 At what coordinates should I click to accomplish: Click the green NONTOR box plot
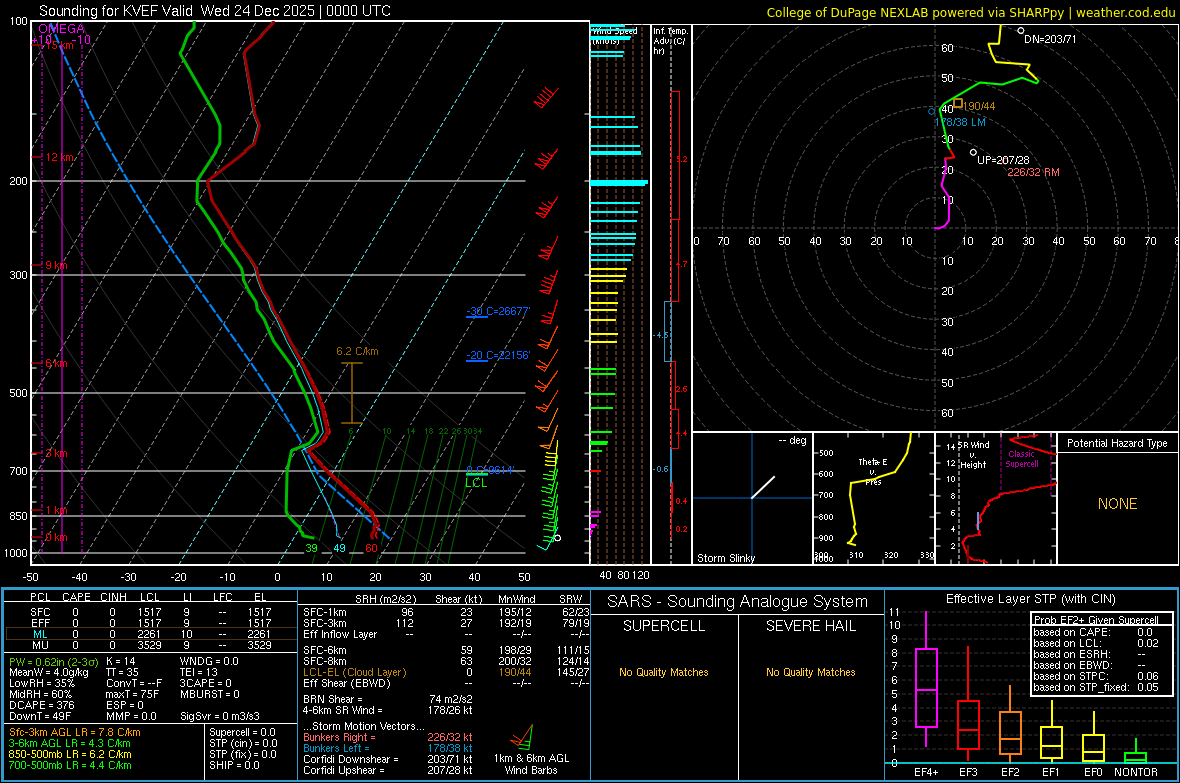(x=1136, y=757)
